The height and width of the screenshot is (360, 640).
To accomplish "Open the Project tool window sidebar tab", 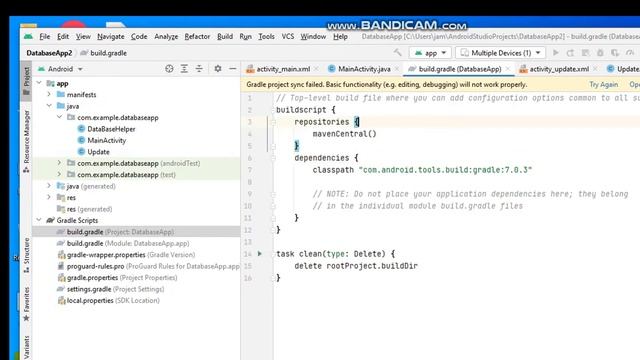I will click(x=26, y=81).
